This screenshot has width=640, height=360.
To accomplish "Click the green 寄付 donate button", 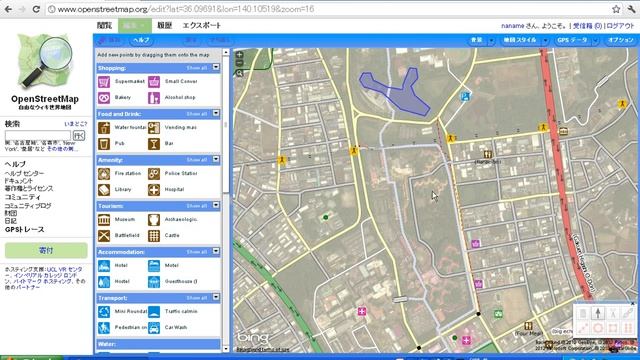I will 46,250.
